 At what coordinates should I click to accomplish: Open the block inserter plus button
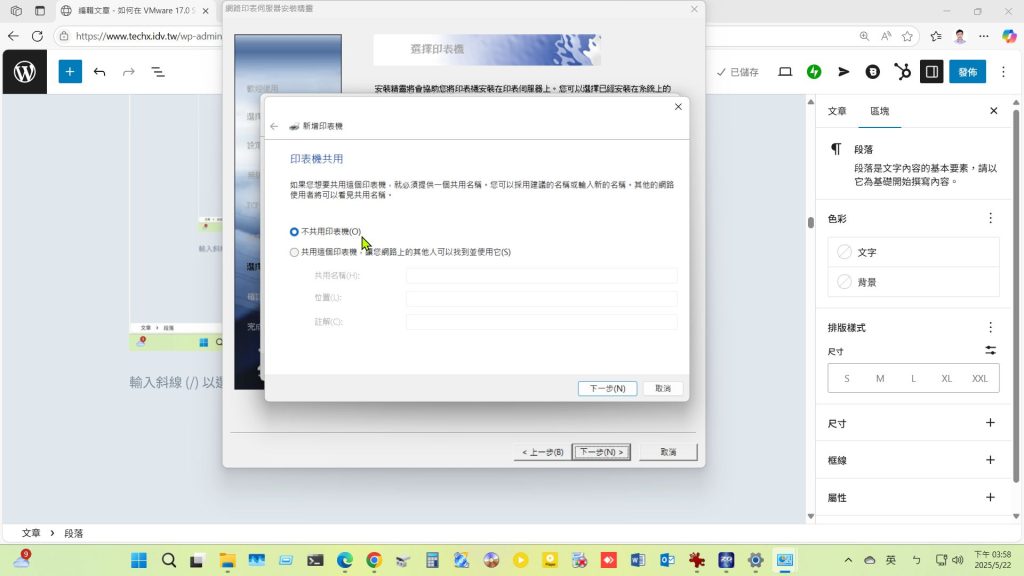click(70, 72)
